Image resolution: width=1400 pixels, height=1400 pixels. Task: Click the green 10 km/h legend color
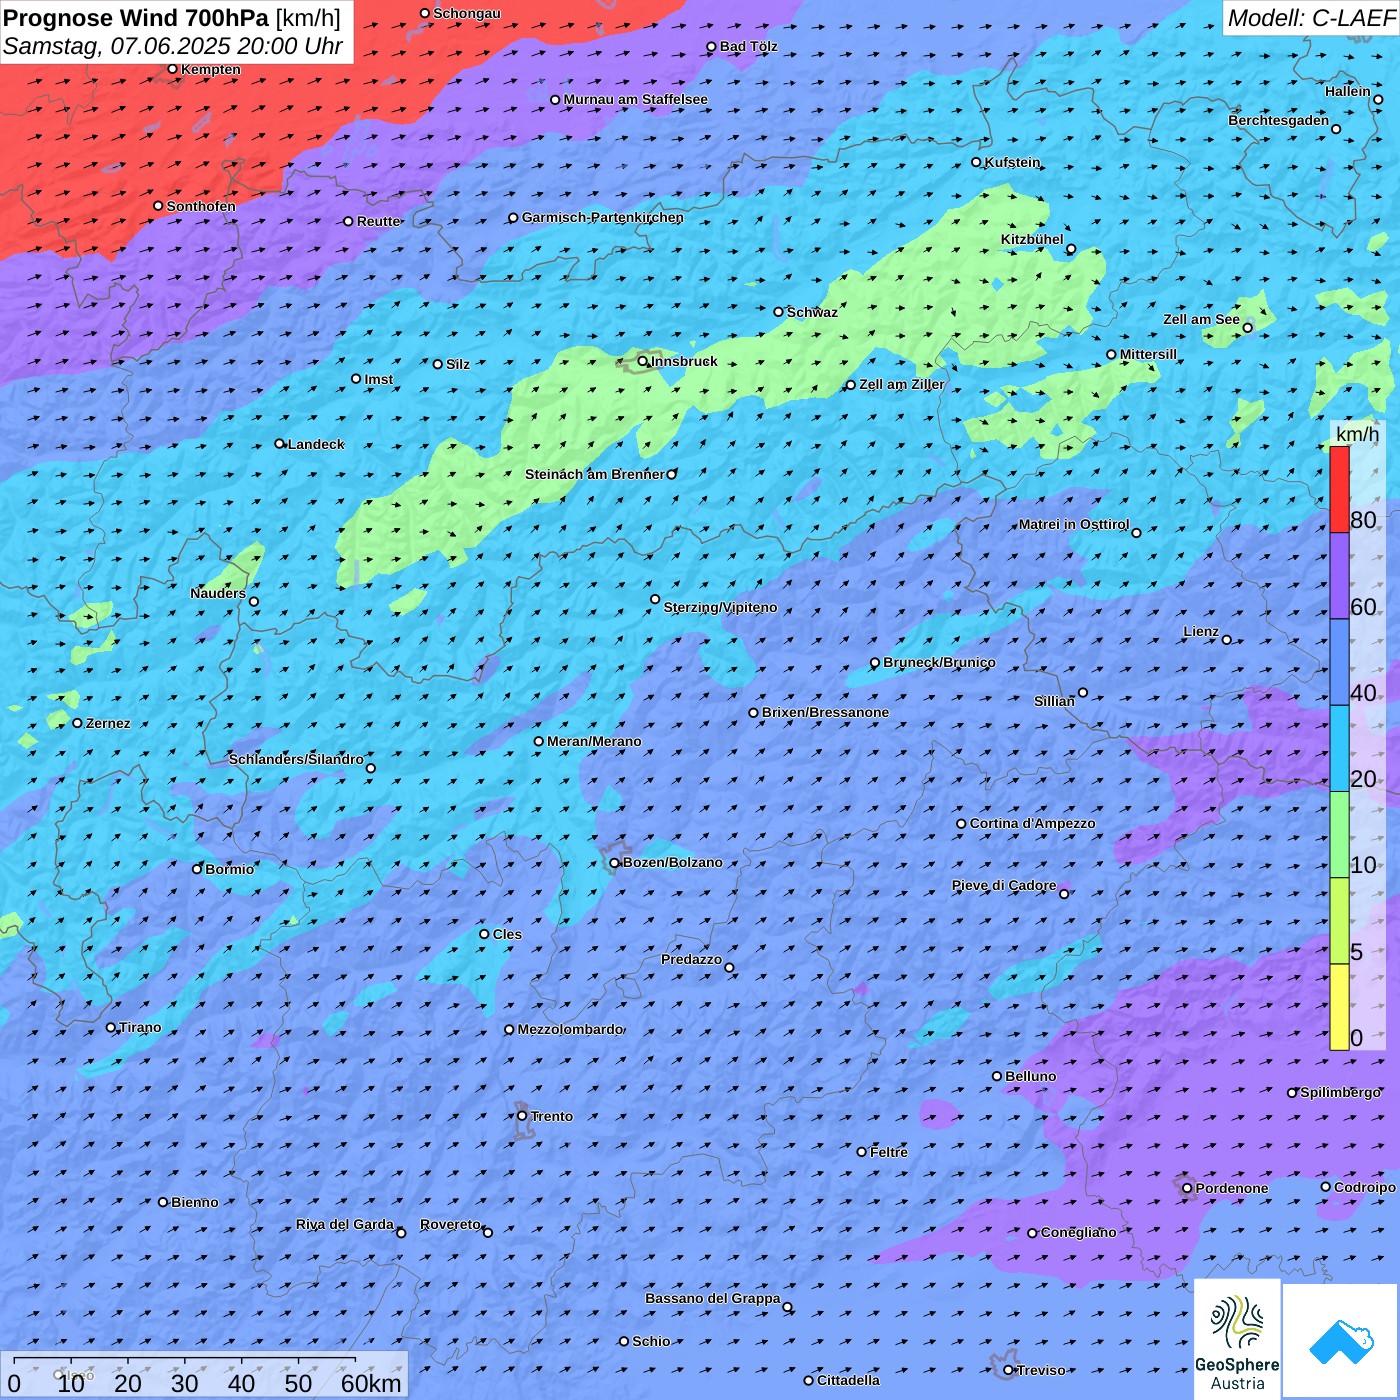[1339, 835]
